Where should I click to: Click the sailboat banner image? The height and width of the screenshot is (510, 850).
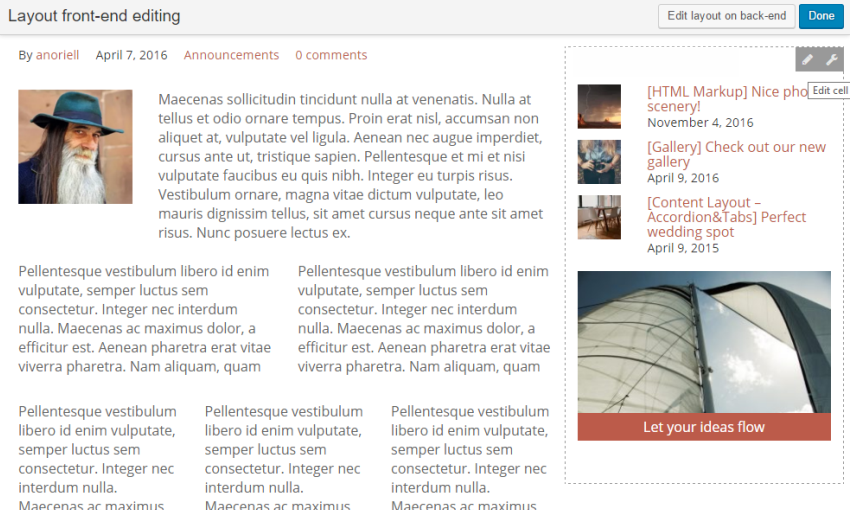pos(704,342)
